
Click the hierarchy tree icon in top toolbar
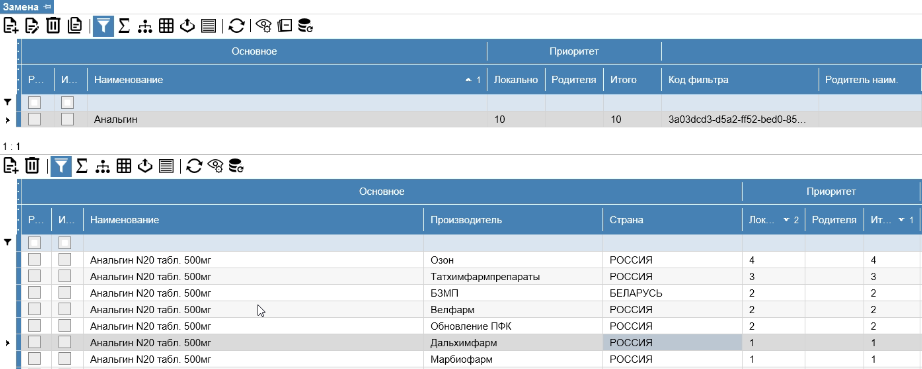pos(145,26)
